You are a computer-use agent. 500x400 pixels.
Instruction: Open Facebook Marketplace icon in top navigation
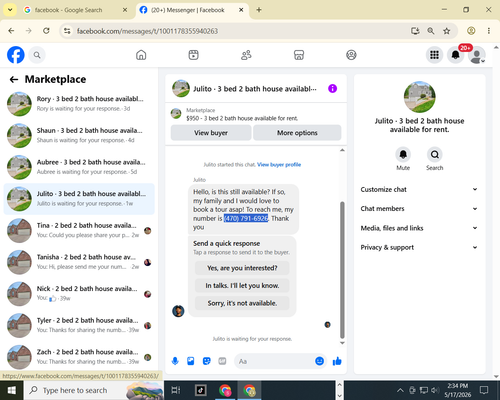point(299,55)
